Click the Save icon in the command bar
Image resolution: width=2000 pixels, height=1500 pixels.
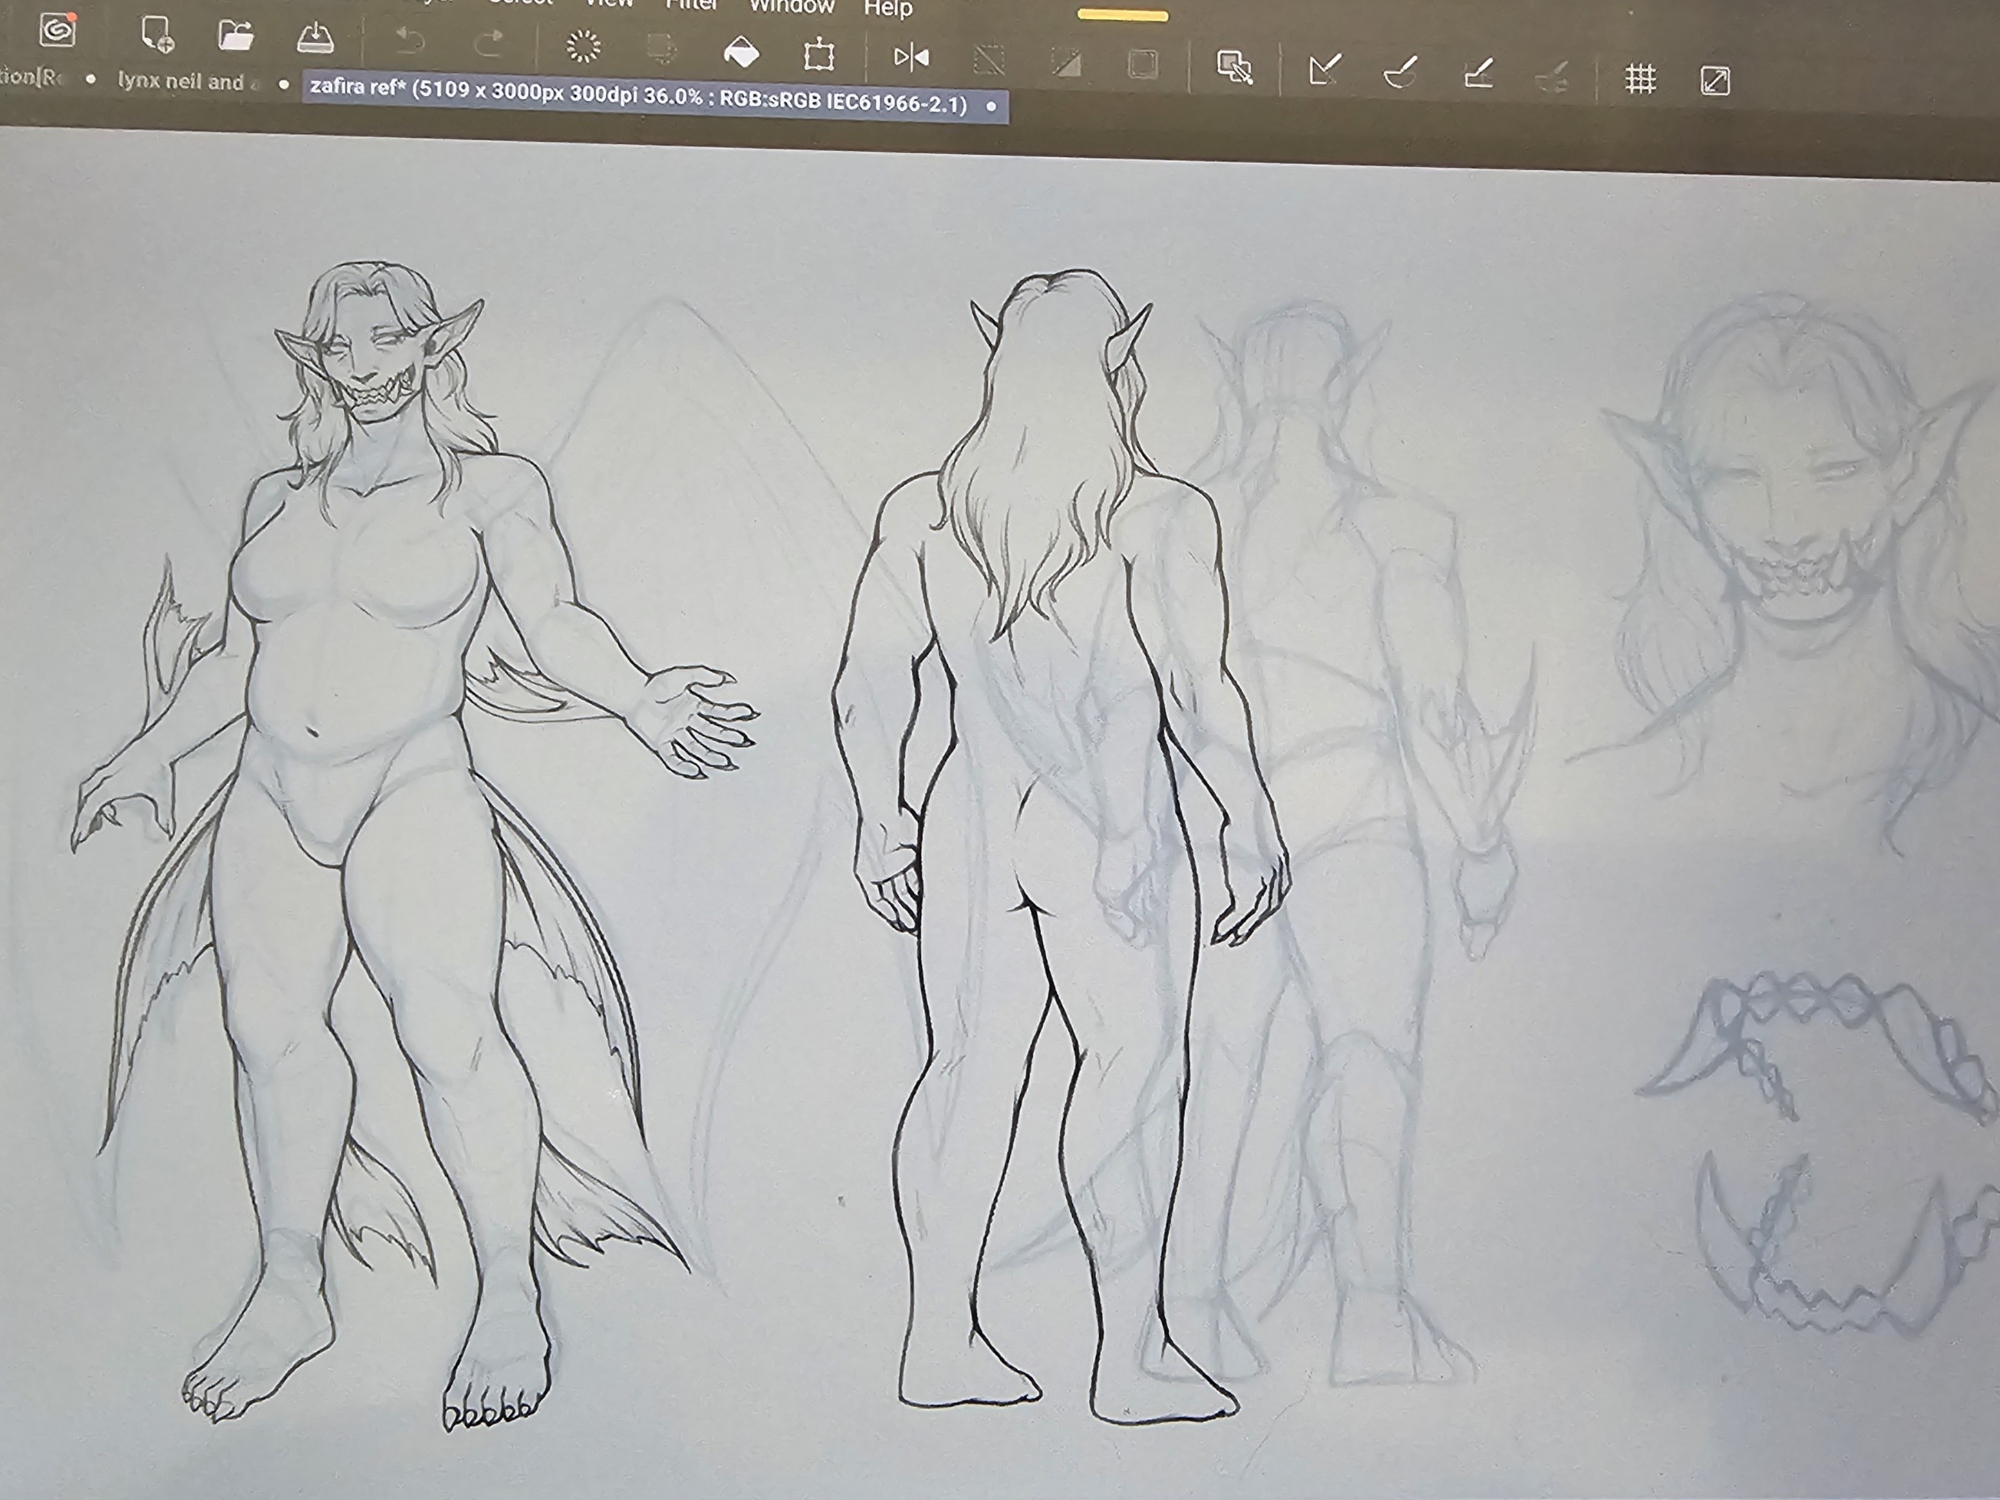point(315,38)
